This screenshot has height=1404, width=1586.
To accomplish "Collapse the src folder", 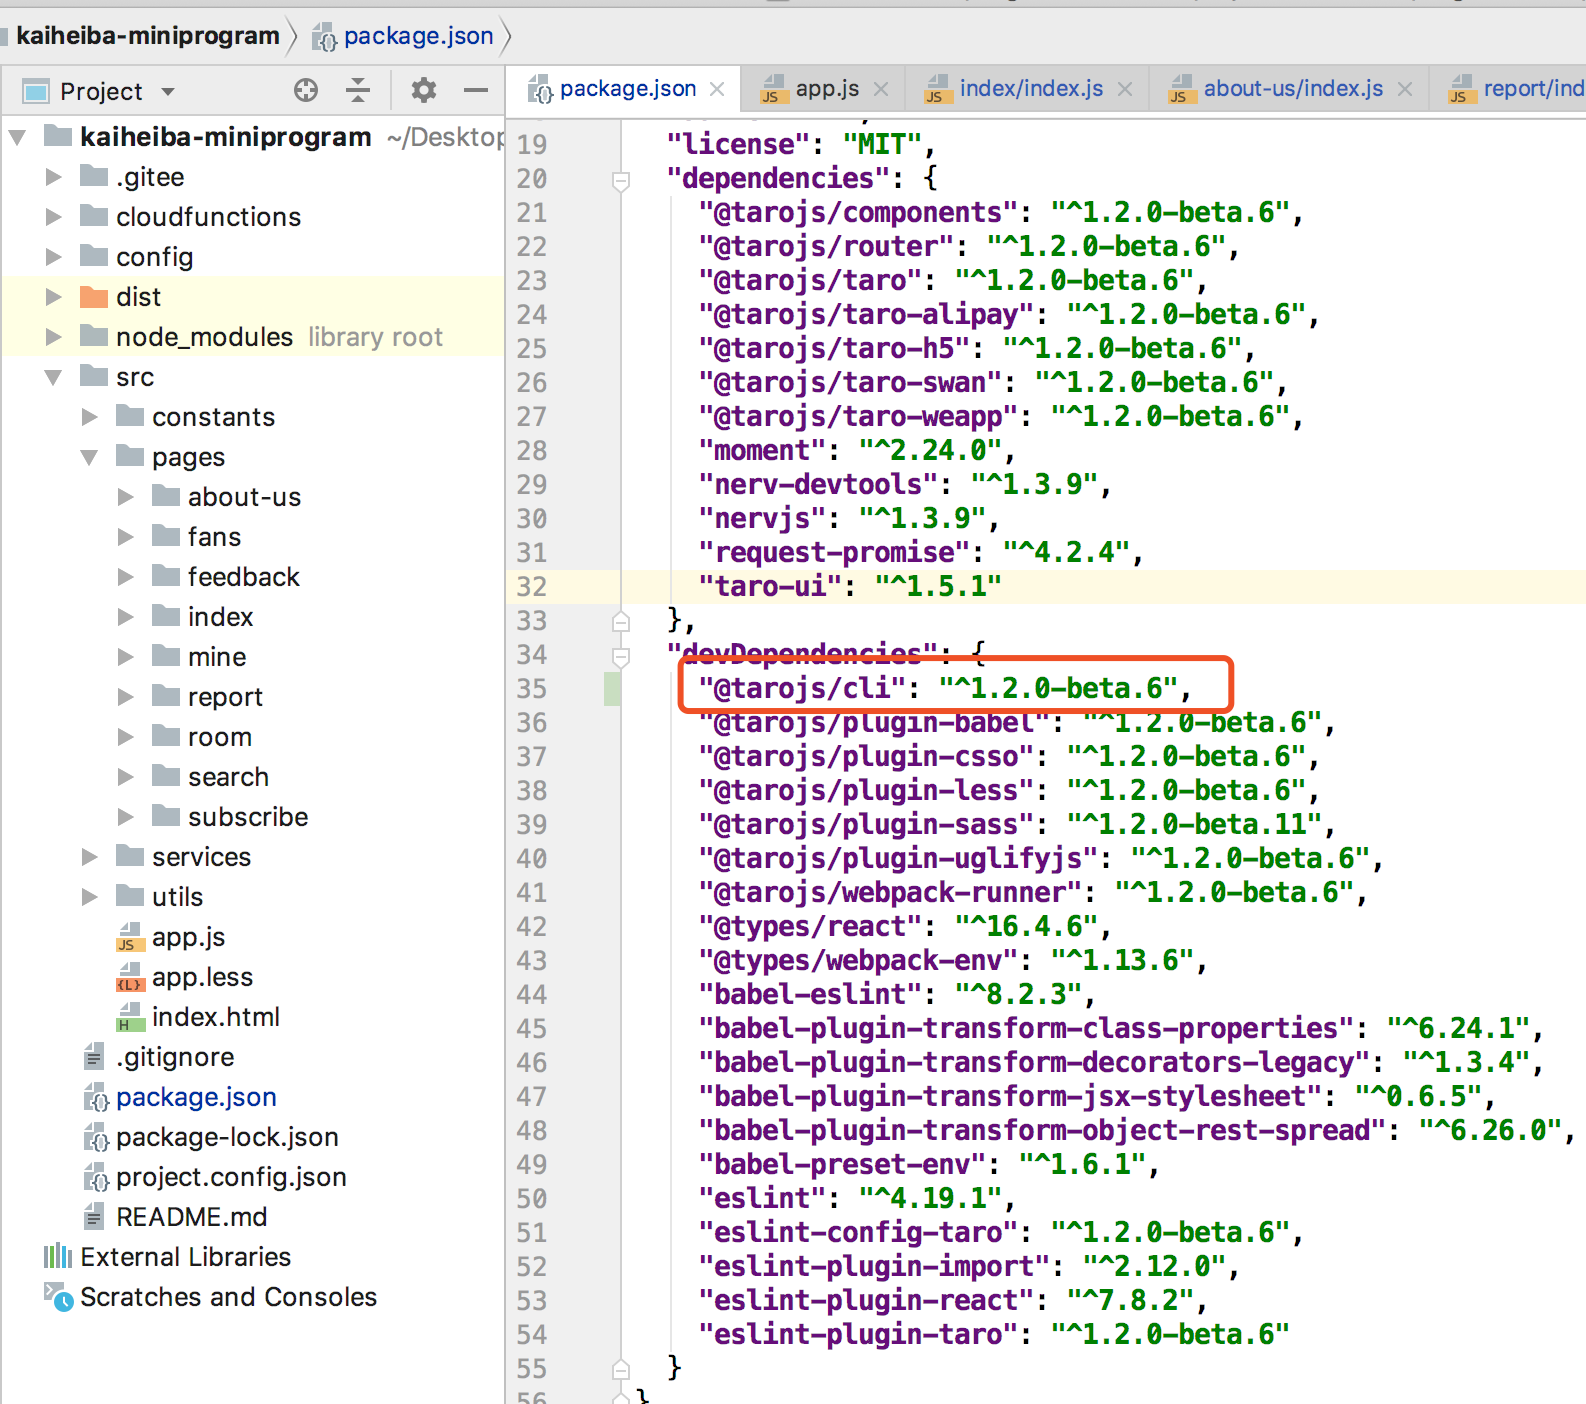I will point(54,377).
